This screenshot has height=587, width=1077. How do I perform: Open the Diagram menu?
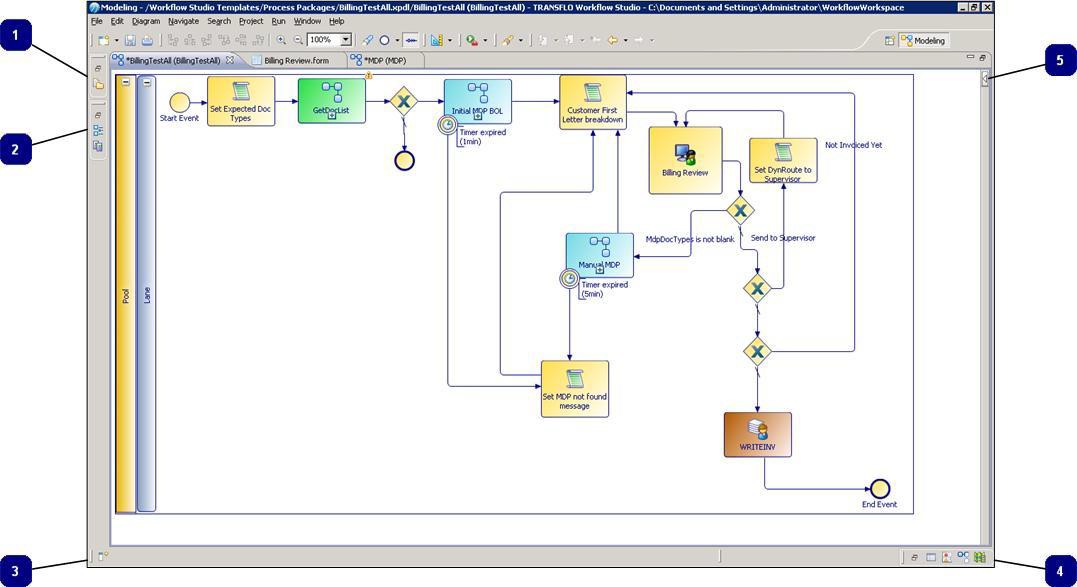pyautogui.click(x=145, y=21)
